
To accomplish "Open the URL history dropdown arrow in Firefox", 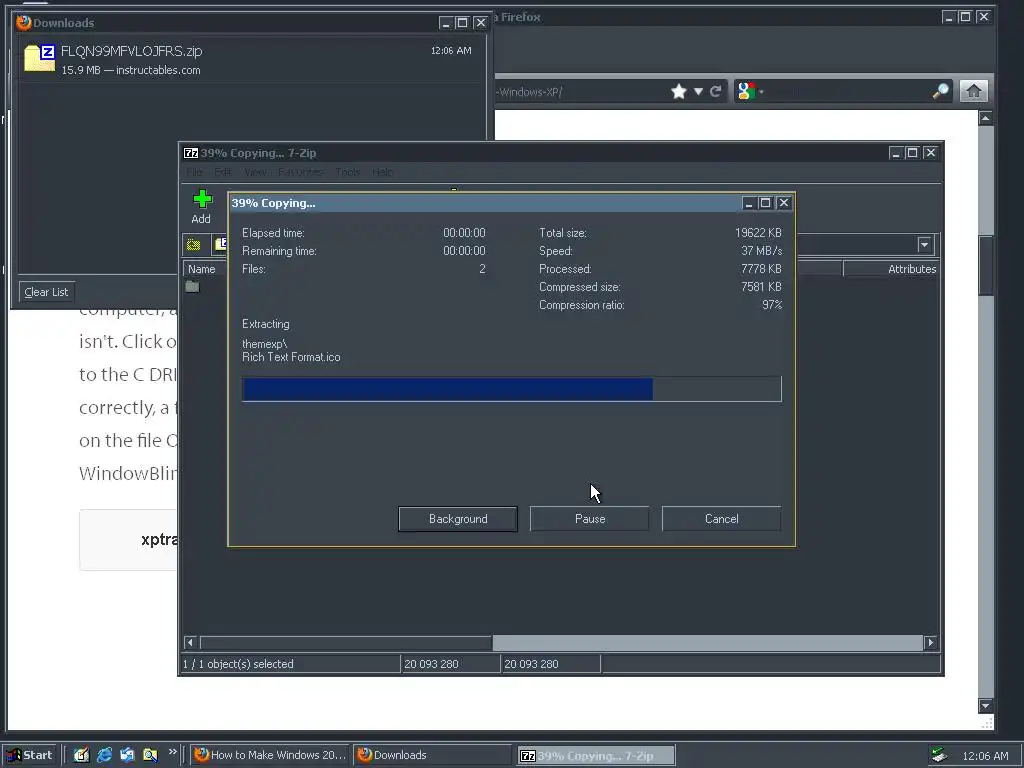I will [698, 91].
